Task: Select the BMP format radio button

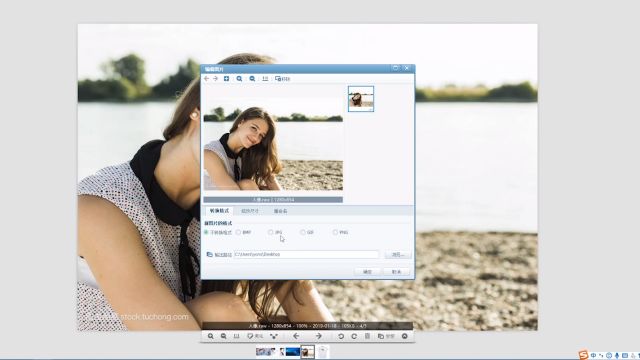Action: click(x=238, y=232)
